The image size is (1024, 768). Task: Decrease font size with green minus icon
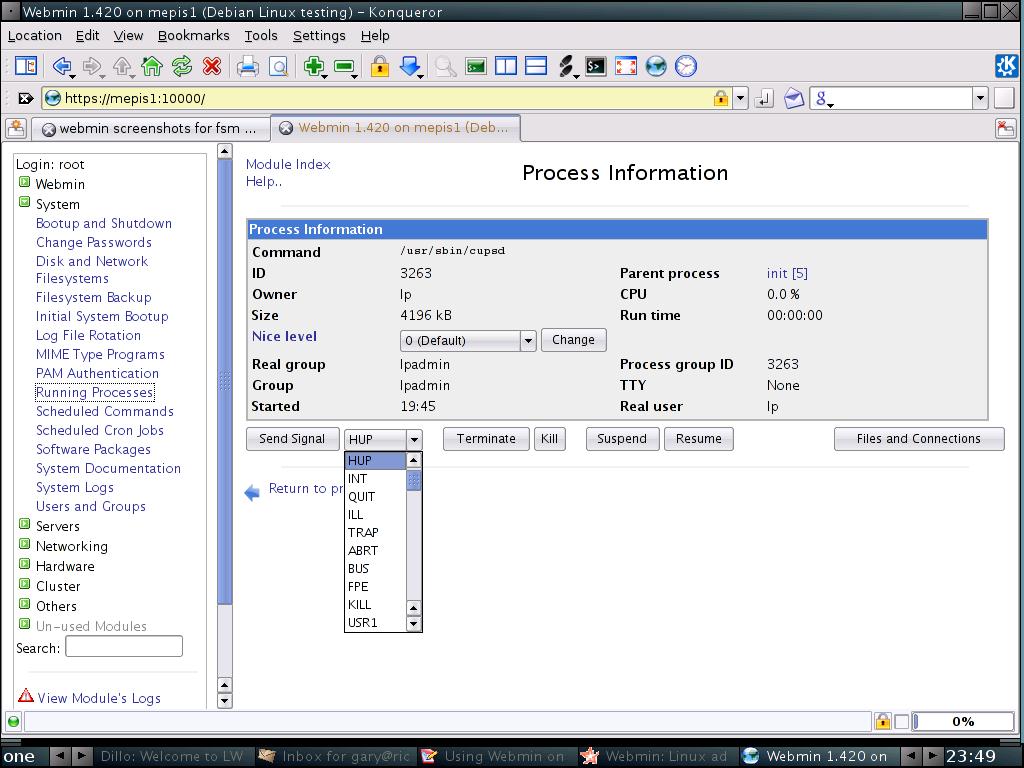click(x=344, y=66)
